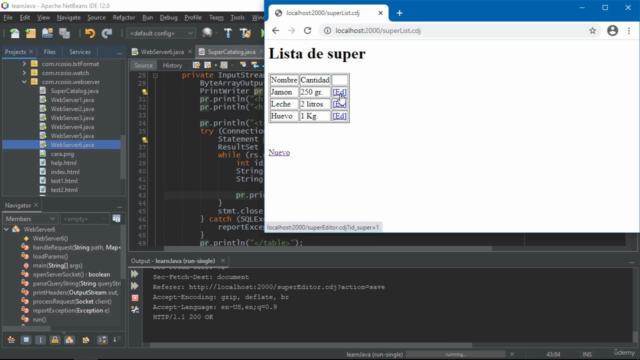Click the browser globe toolbar icon
The width and height of the screenshot is (640, 360).
coord(207,33)
